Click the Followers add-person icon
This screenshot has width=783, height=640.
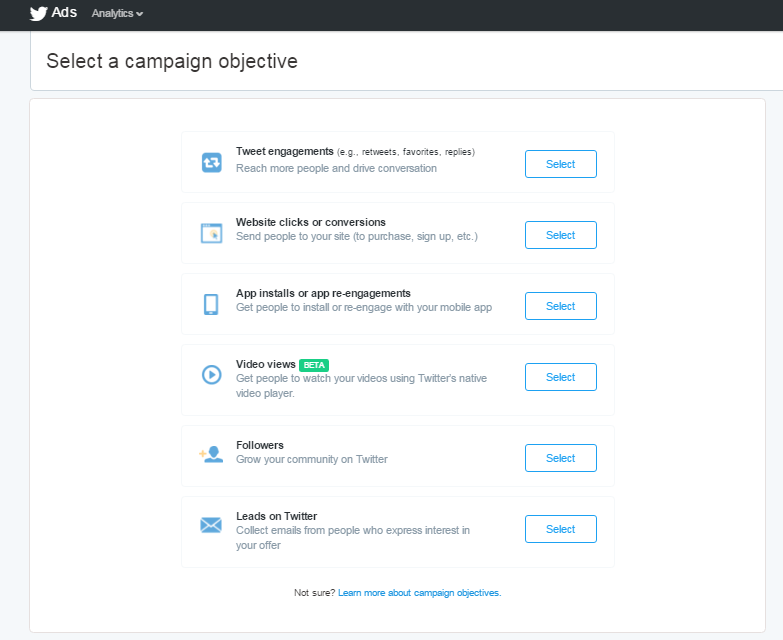[211, 454]
